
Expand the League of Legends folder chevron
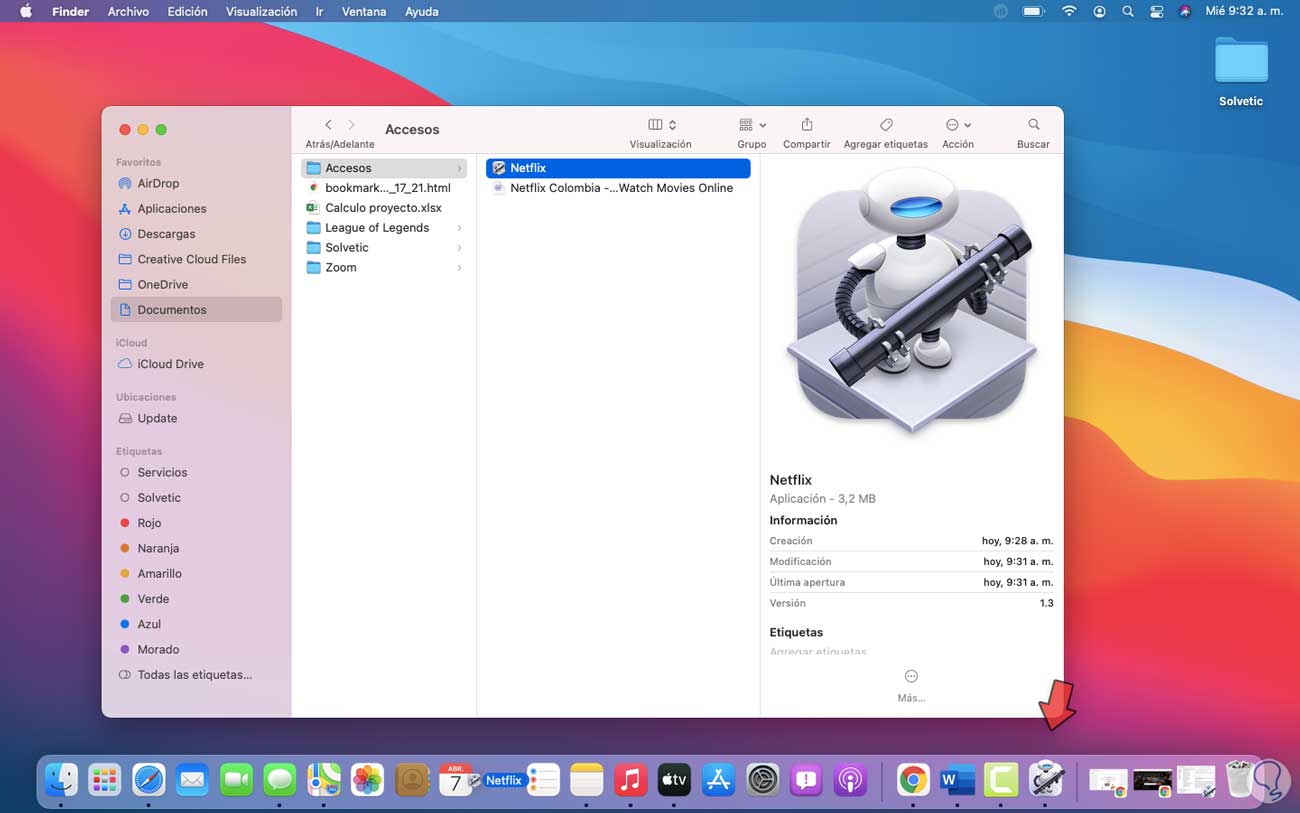click(459, 228)
